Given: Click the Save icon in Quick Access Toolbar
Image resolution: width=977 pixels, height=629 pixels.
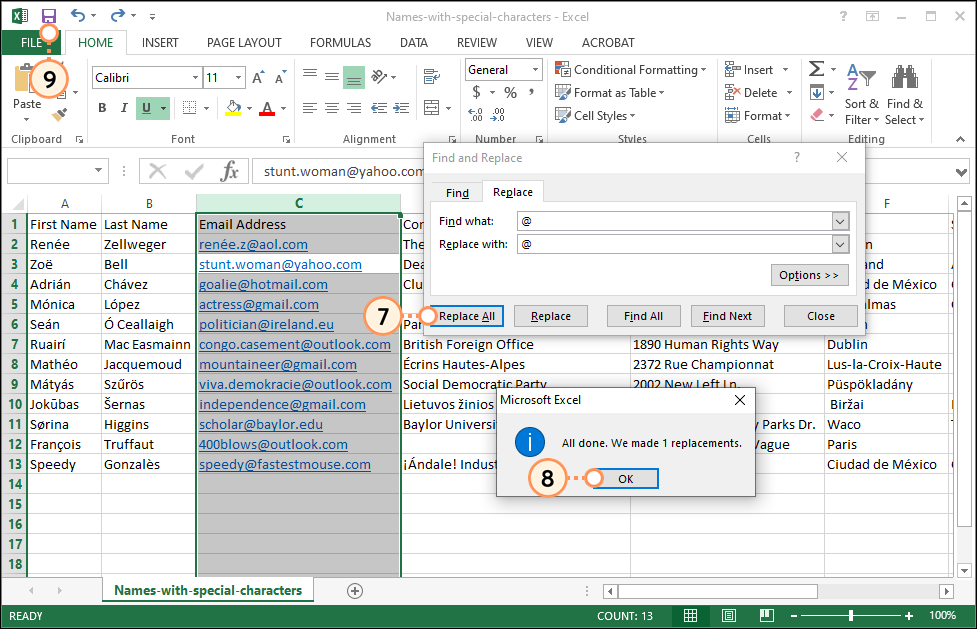Looking at the screenshot, I should point(48,16).
